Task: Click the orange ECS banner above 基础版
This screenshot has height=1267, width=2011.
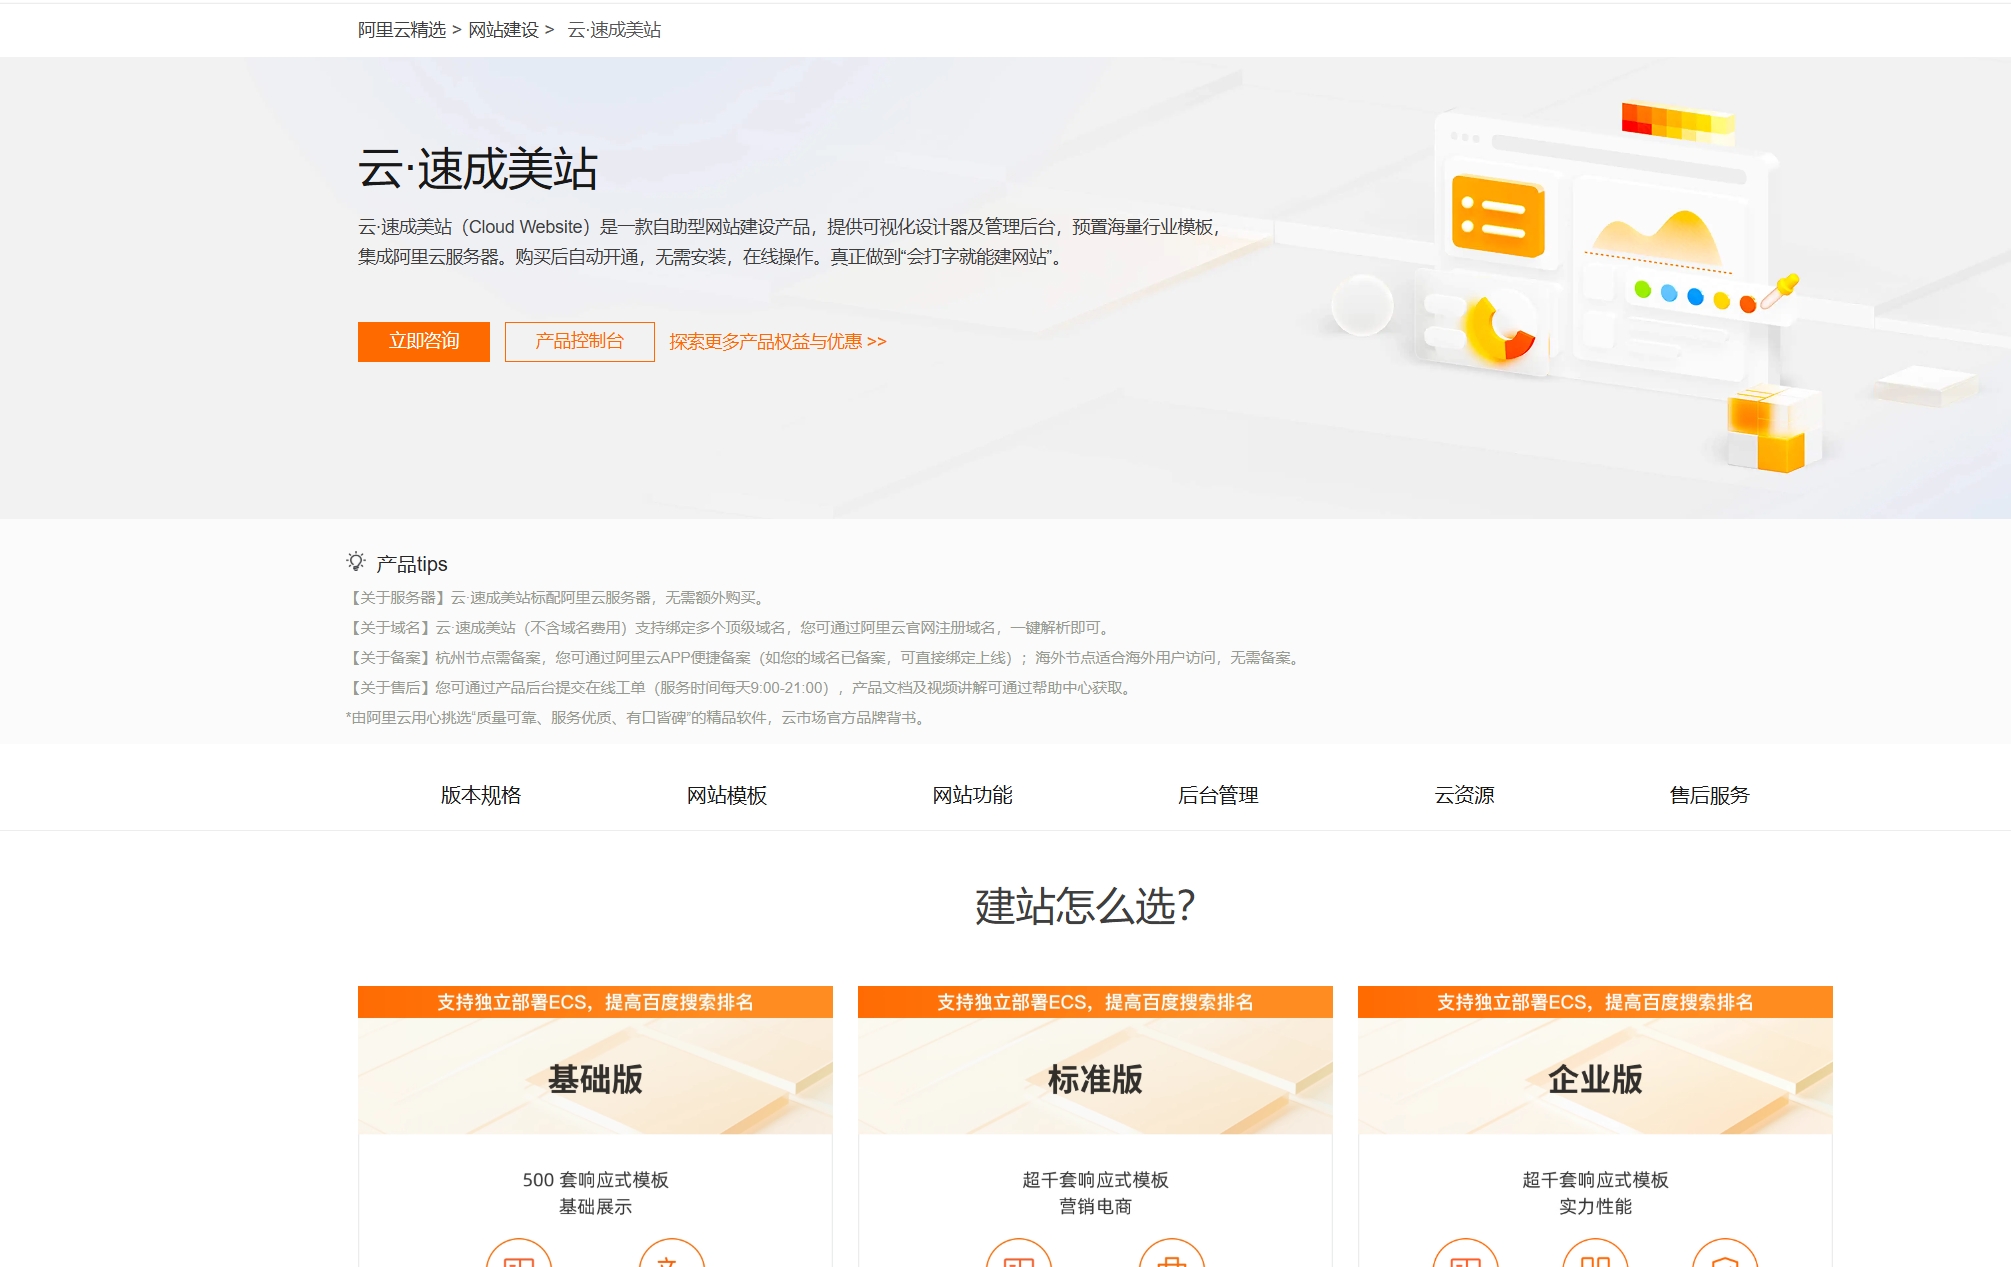Action: tap(595, 1002)
